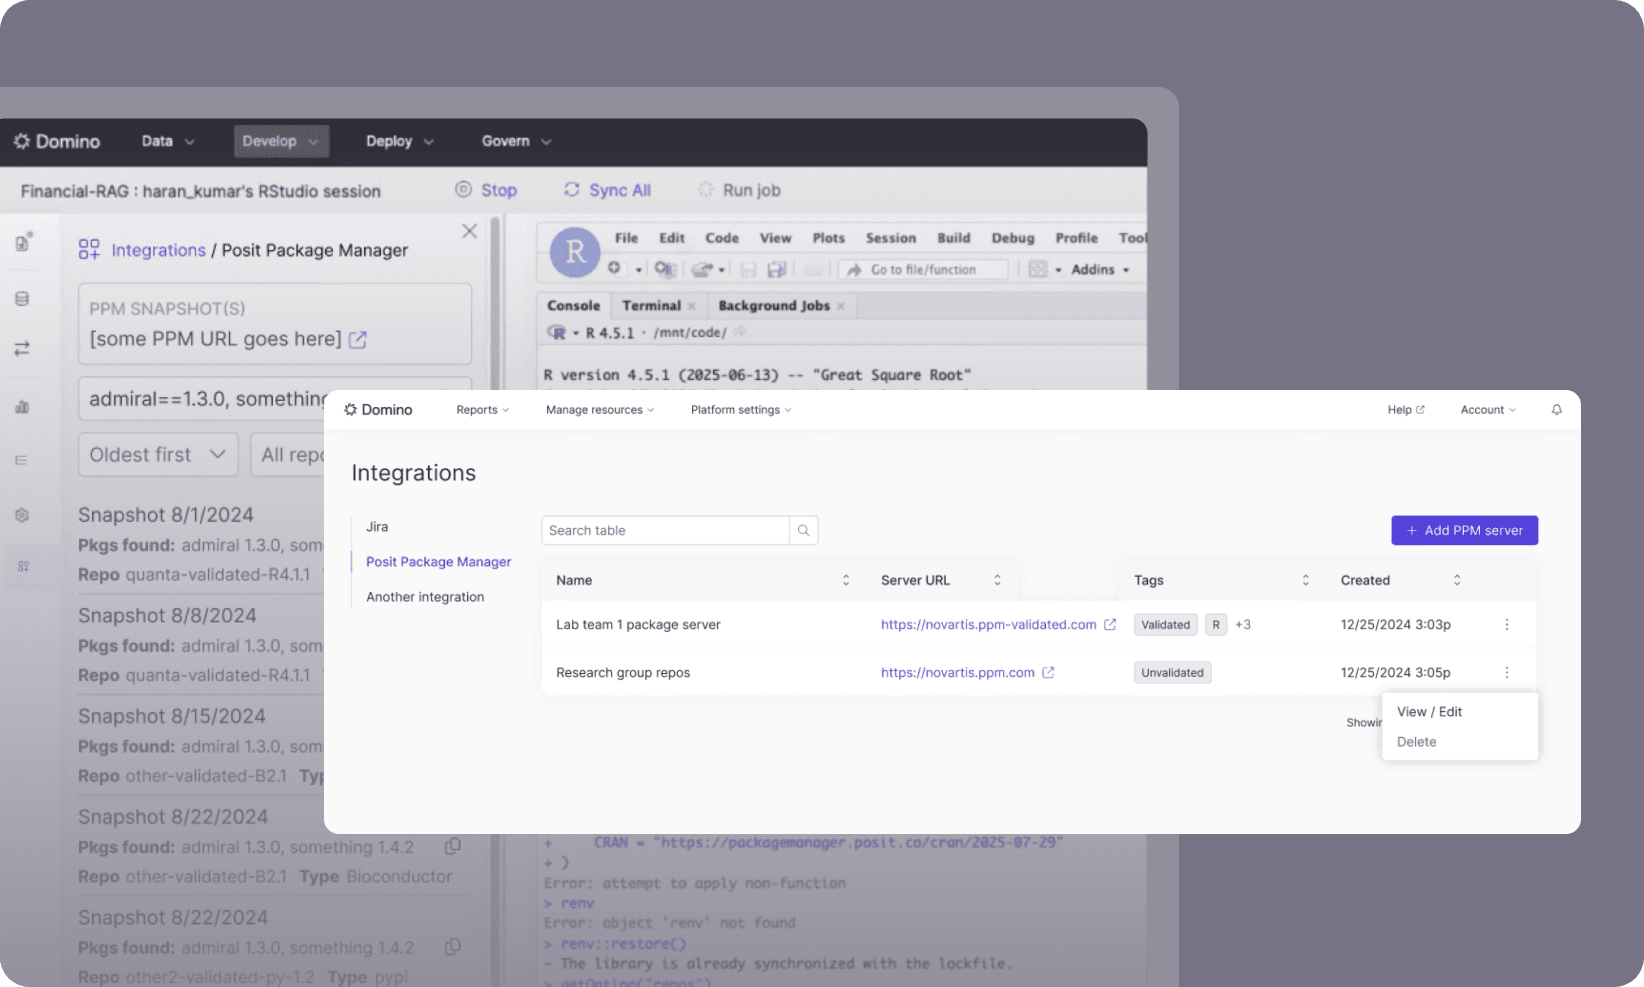Screen dimensions: 1644x987
Task: Choose View / Edit in row menu
Action: [x=1429, y=712]
